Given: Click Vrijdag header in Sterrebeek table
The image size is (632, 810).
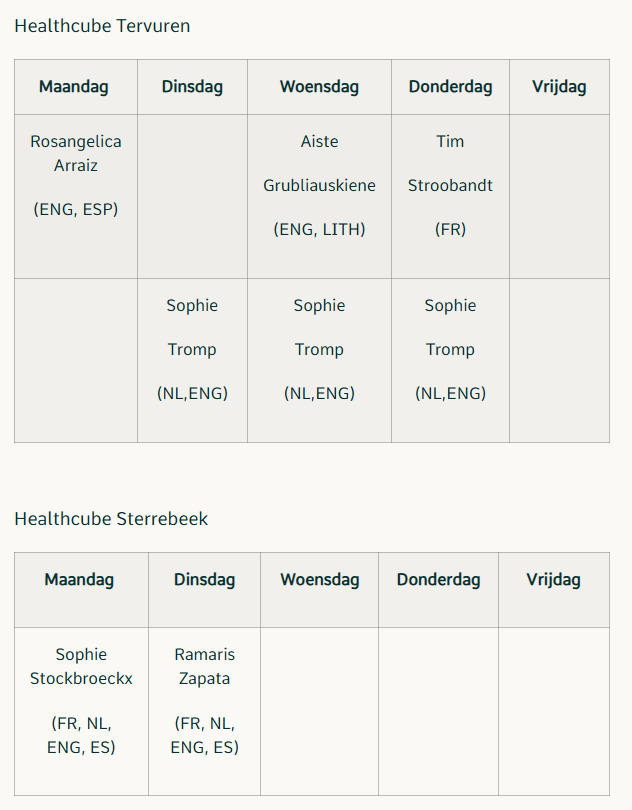Looking at the screenshot, I should (554, 590).
